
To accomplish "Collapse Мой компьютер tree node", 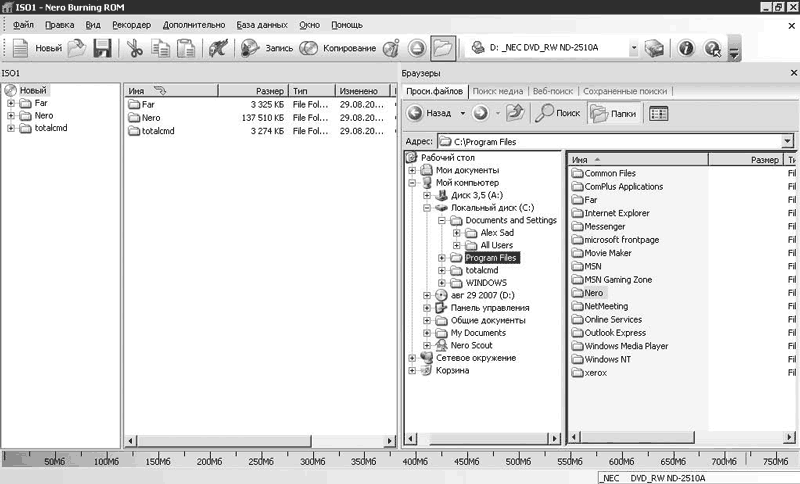I will tap(412, 183).
